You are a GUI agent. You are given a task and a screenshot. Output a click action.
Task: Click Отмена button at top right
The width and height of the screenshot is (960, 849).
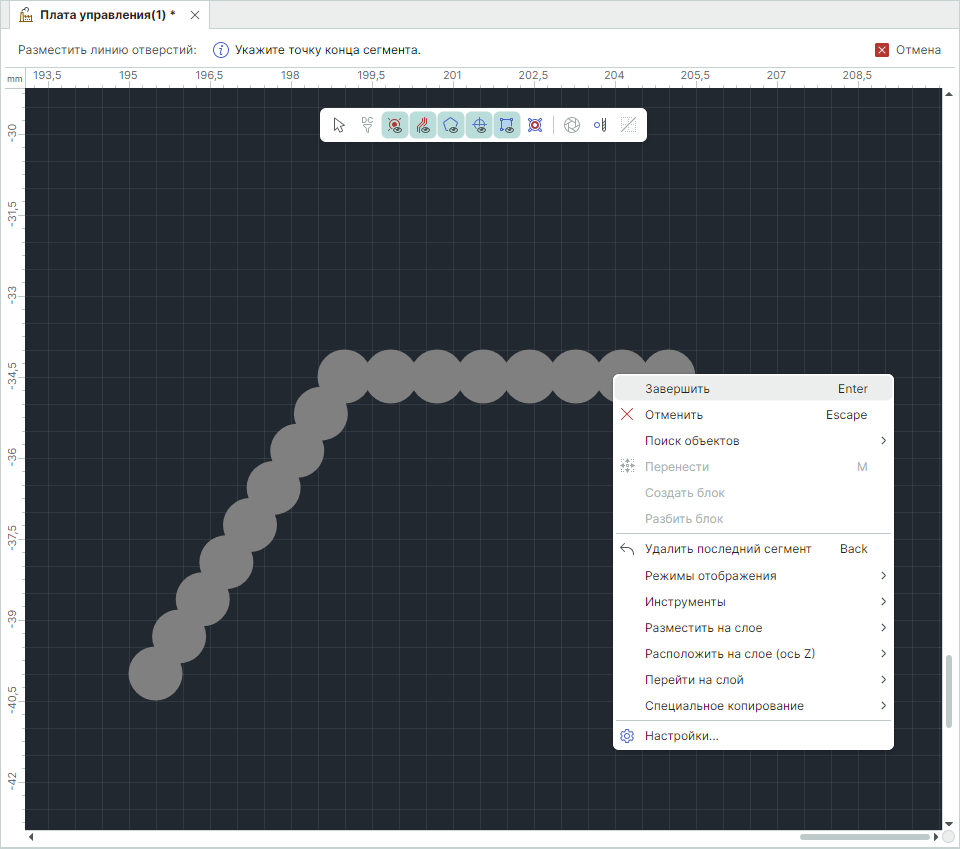click(x=908, y=50)
